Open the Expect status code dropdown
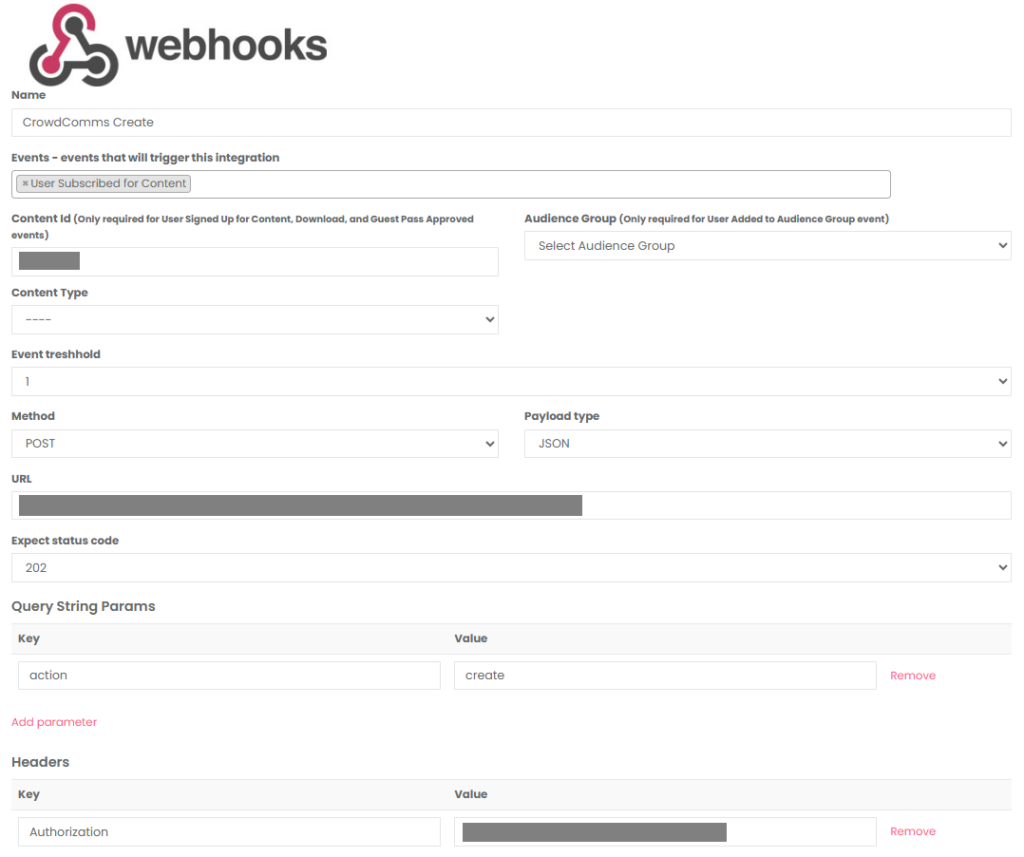1024x857 pixels. pos(511,568)
